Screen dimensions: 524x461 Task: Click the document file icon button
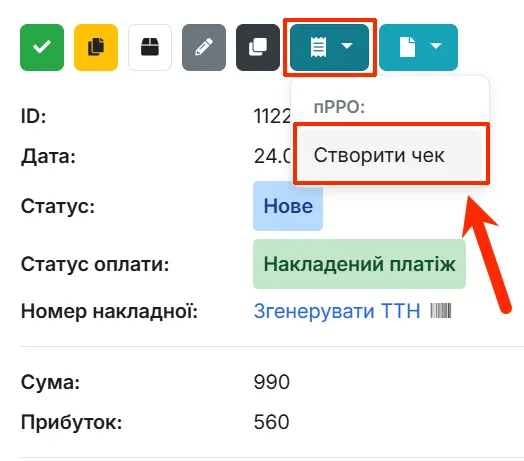tap(407, 47)
